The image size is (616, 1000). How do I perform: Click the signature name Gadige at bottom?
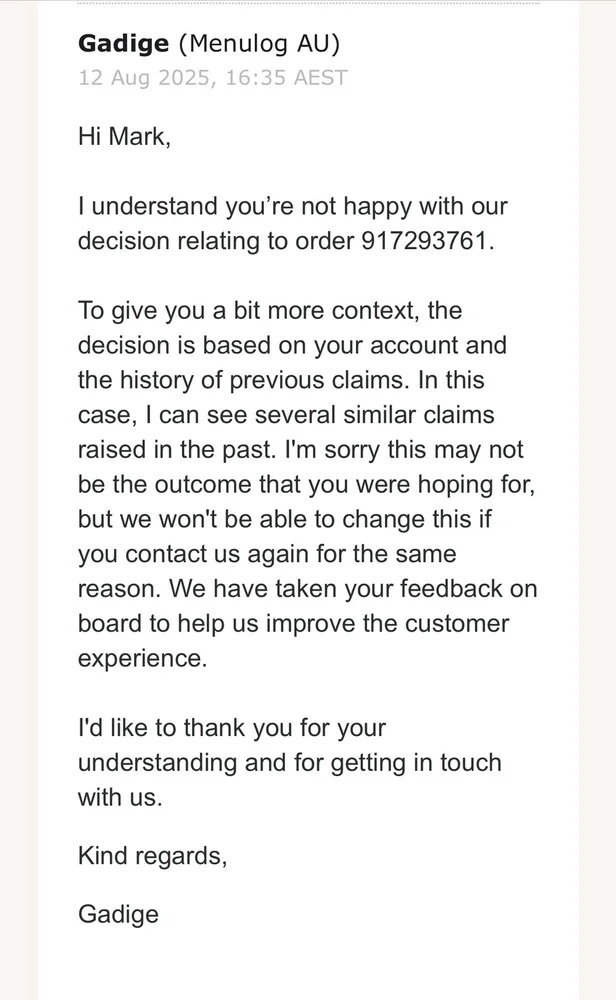point(118,915)
